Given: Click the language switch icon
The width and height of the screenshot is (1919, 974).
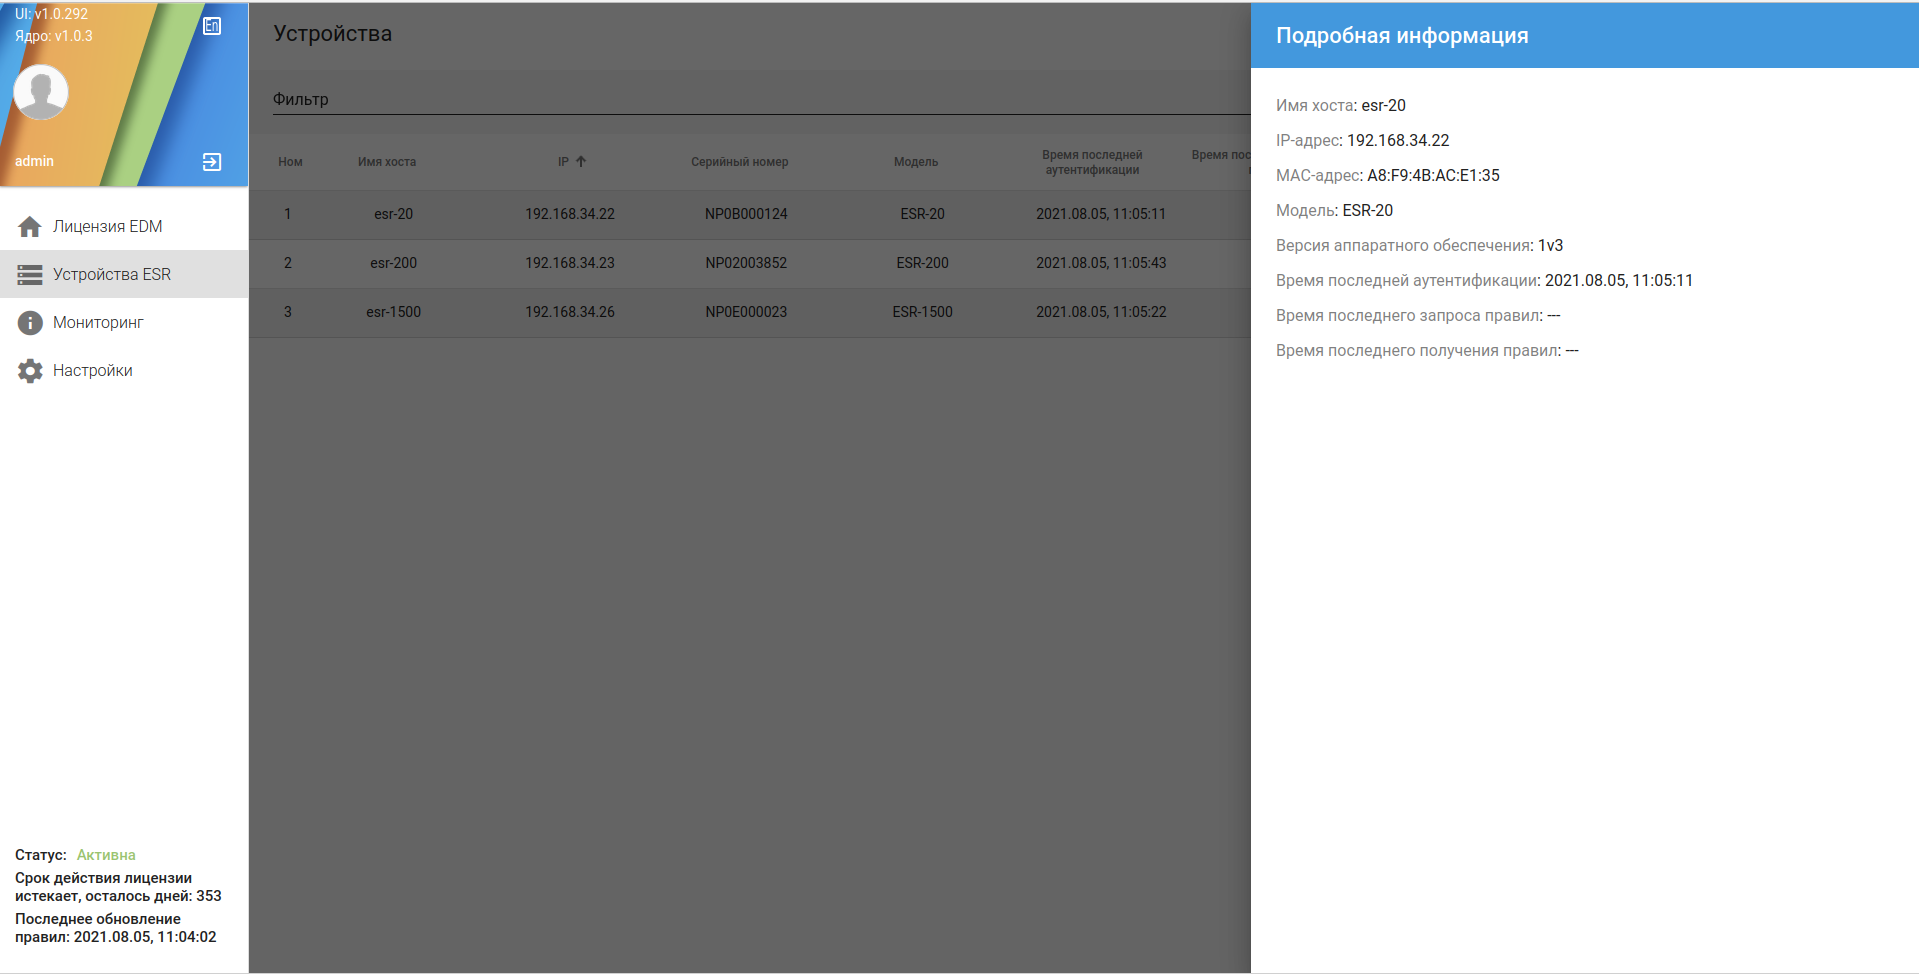Looking at the screenshot, I should point(212,26).
